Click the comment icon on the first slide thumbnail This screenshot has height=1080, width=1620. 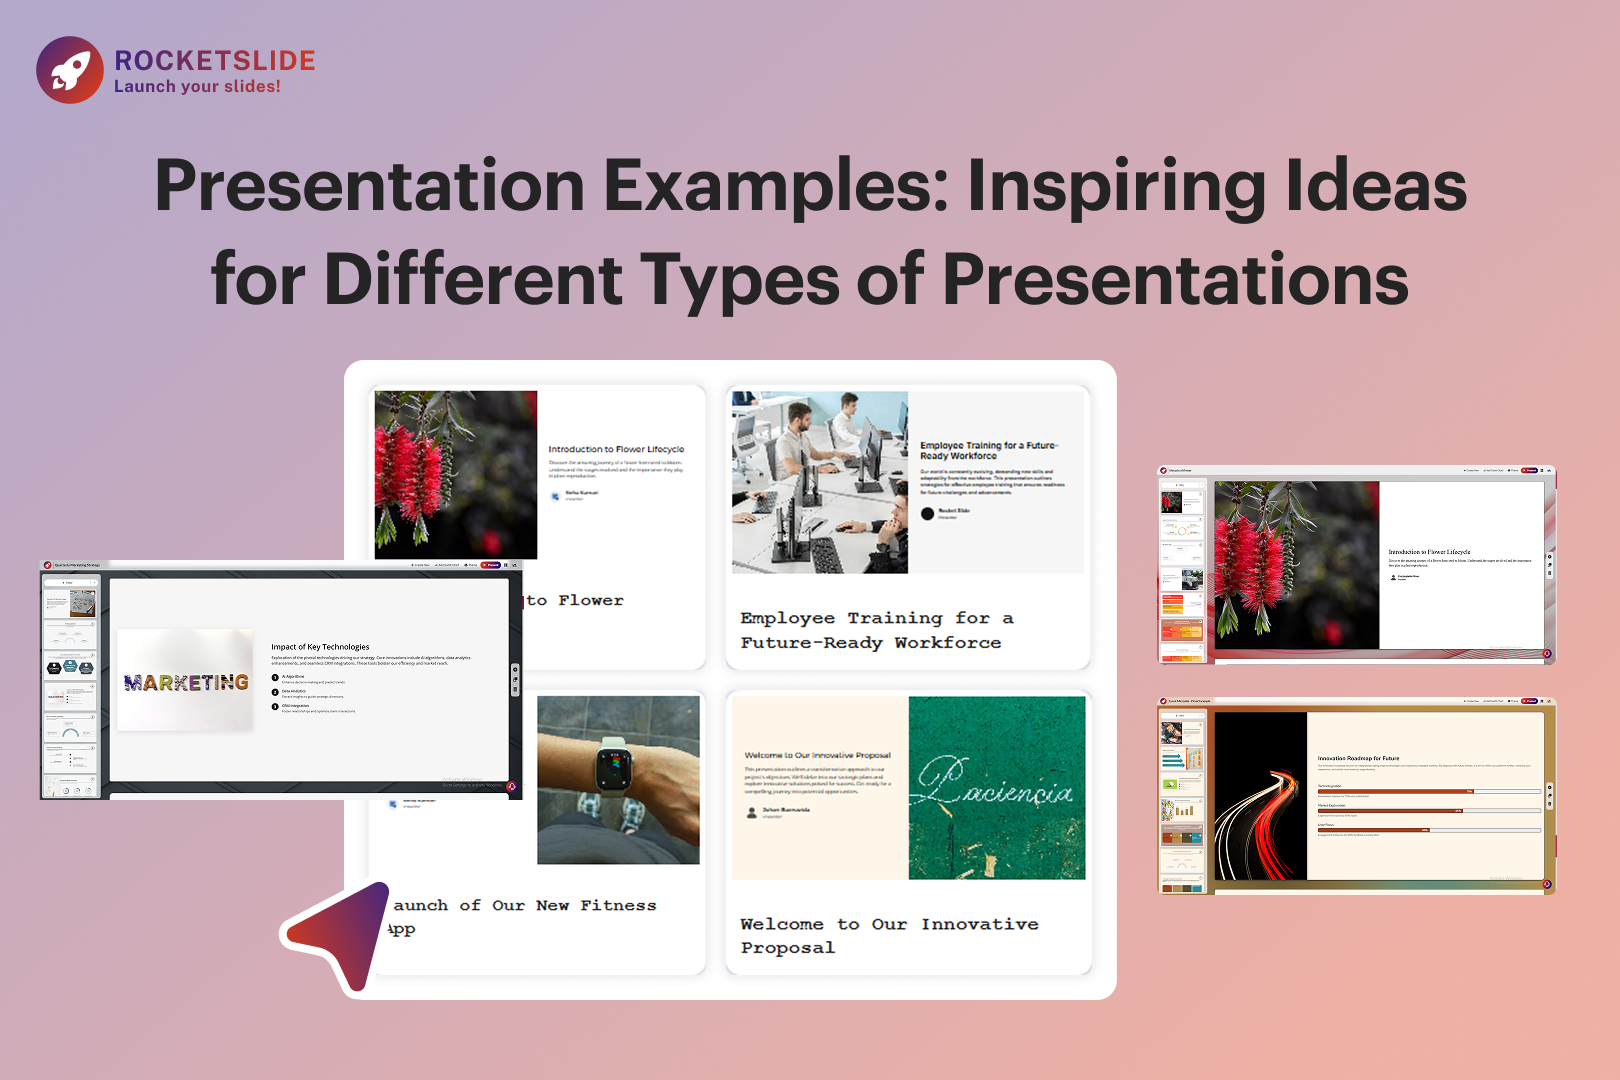tap(93, 594)
